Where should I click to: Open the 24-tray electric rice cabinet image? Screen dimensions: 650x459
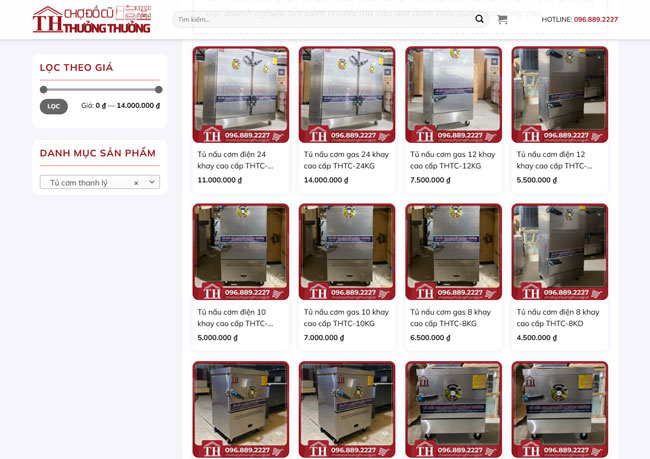click(240, 94)
